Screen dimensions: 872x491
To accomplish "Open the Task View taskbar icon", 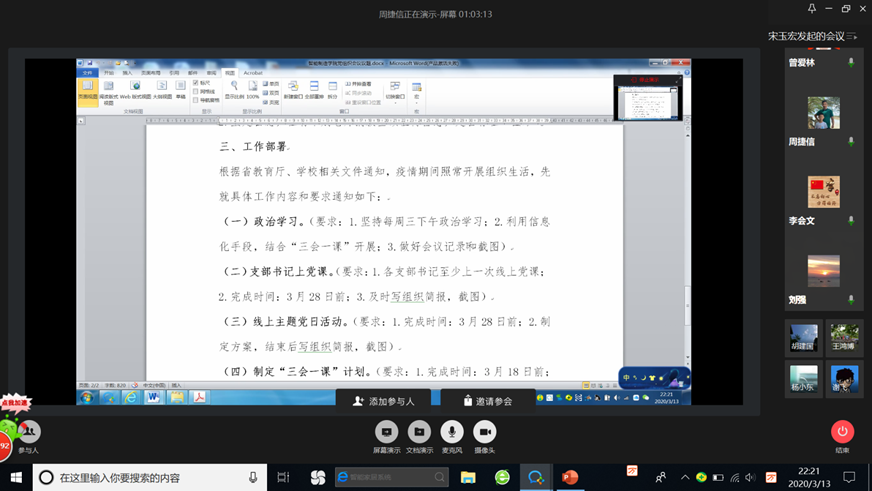I will tap(283, 478).
